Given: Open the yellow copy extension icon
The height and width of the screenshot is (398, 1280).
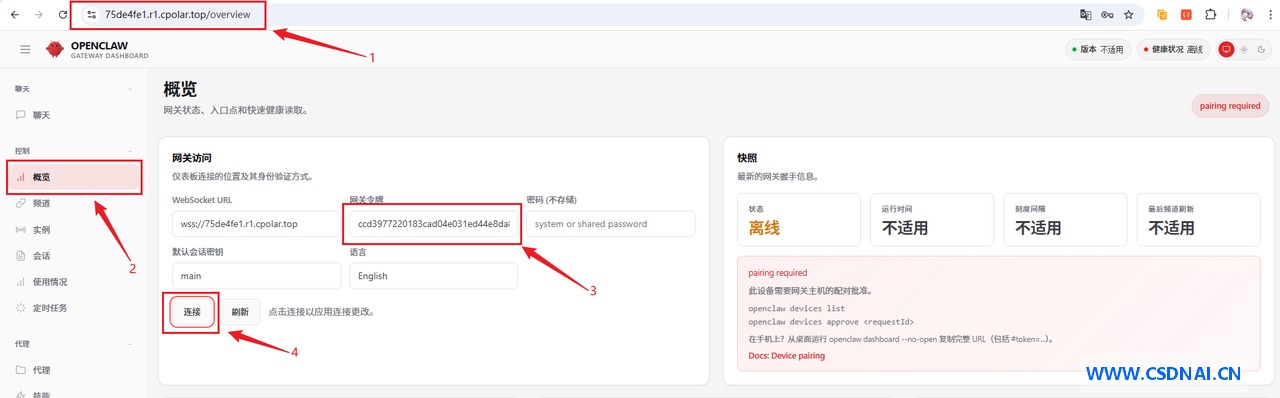Looking at the screenshot, I should click(1162, 15).
